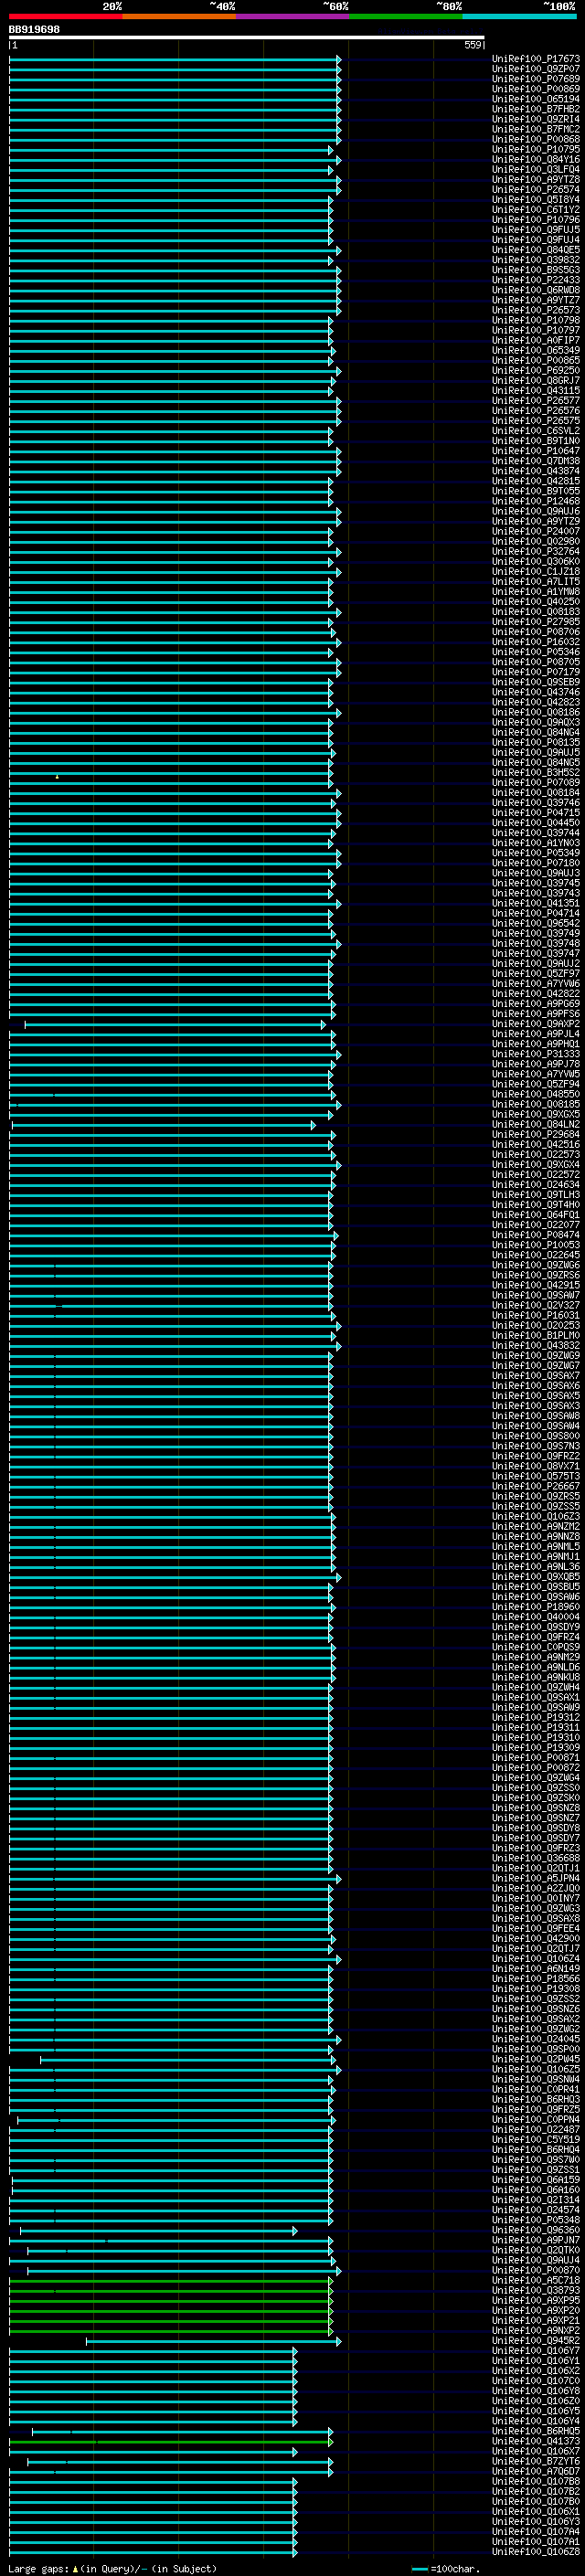Screen dimensions: 585x2576
Task: Select hit label UniRef100_A7Q6D7
Action: [536, 2472]
